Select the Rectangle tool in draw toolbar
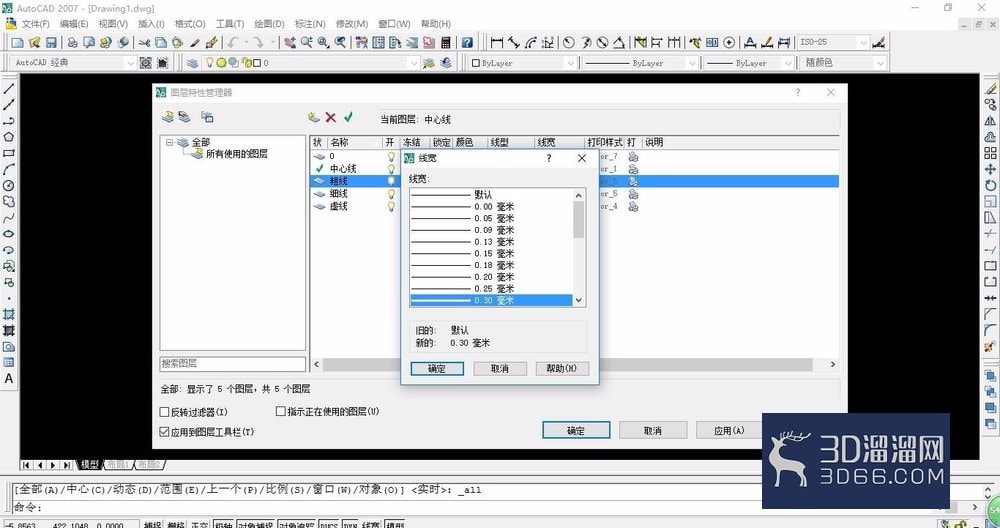The height and width of the screenshot is (528, 1000). point(9,153)
